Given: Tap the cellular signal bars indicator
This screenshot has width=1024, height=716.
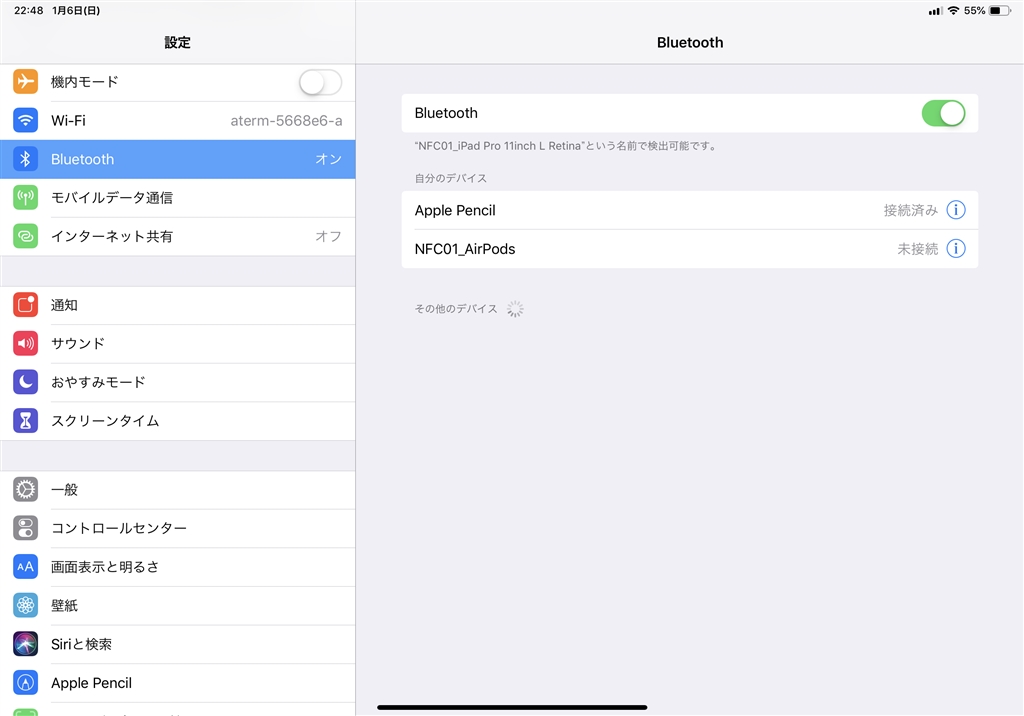Looking at the screenshot, I should click(935, 11).
